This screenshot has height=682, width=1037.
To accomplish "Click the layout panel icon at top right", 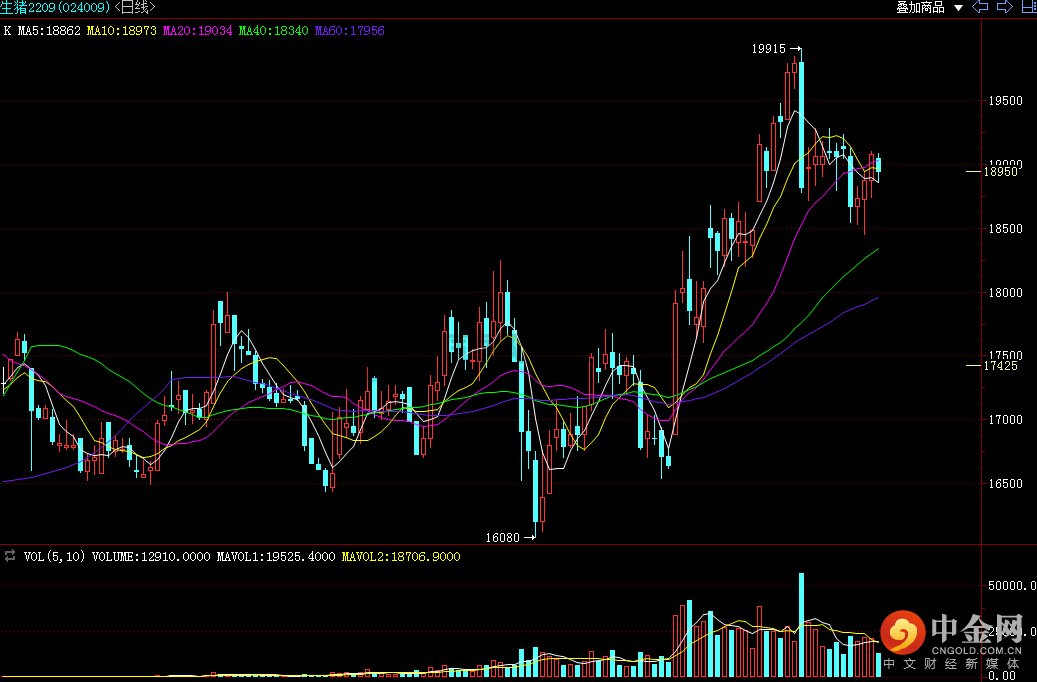I will (1029, 7).
